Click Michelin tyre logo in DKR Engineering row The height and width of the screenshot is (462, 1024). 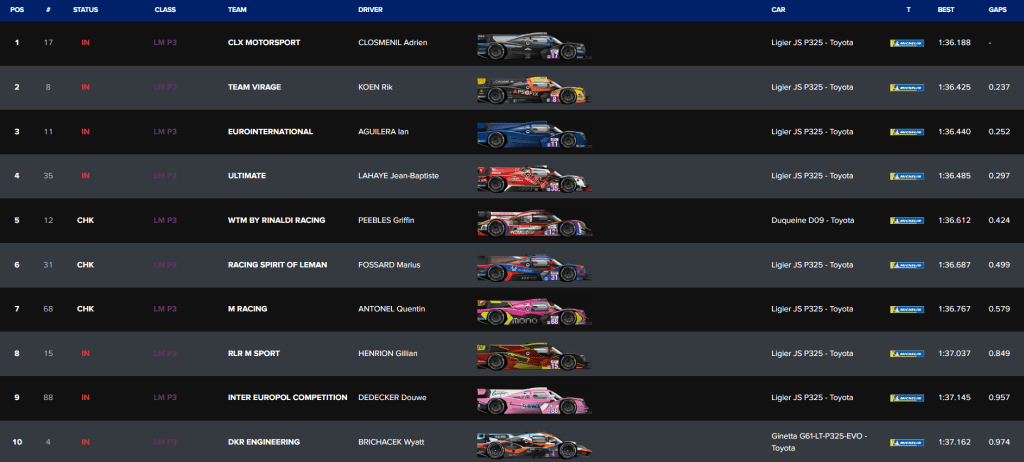(906, 442)
